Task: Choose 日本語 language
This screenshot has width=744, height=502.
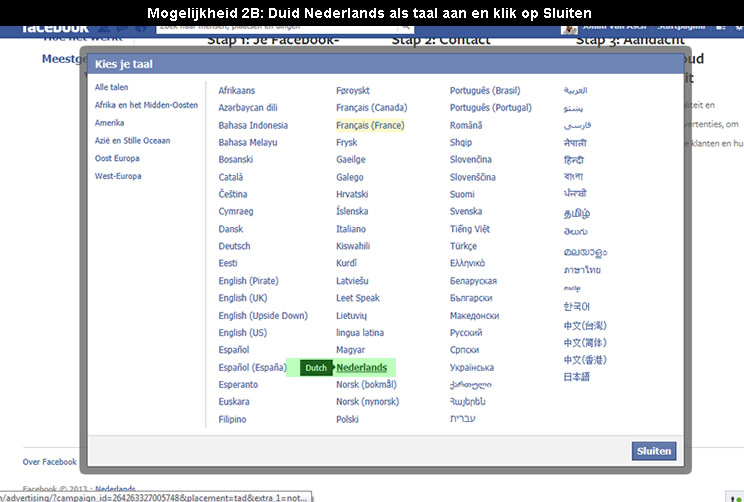Action: click(x=577, y=377)
